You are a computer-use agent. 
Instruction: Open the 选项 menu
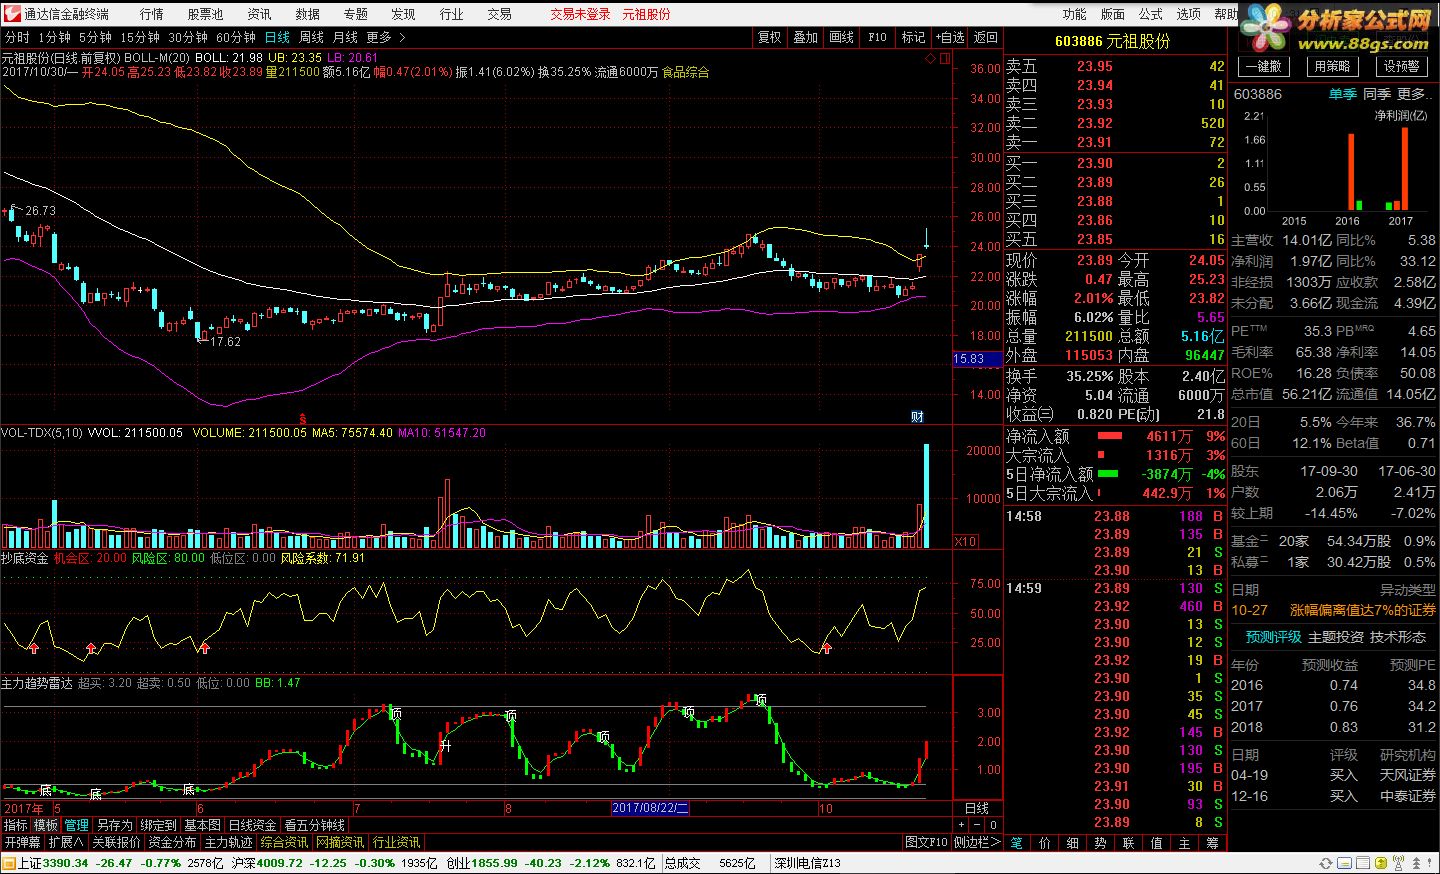coord(1188,14)
